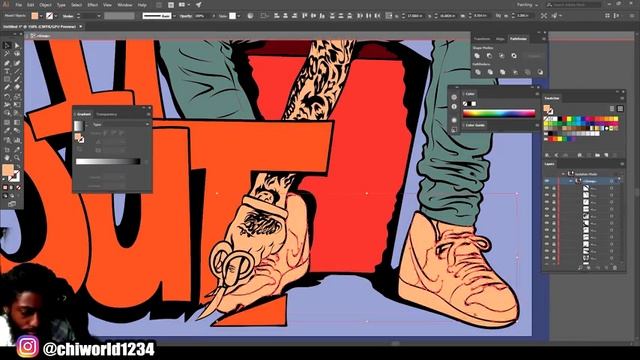Click the Expand button in Pathfinder
640x360 pixels.
tap(534, 56)
